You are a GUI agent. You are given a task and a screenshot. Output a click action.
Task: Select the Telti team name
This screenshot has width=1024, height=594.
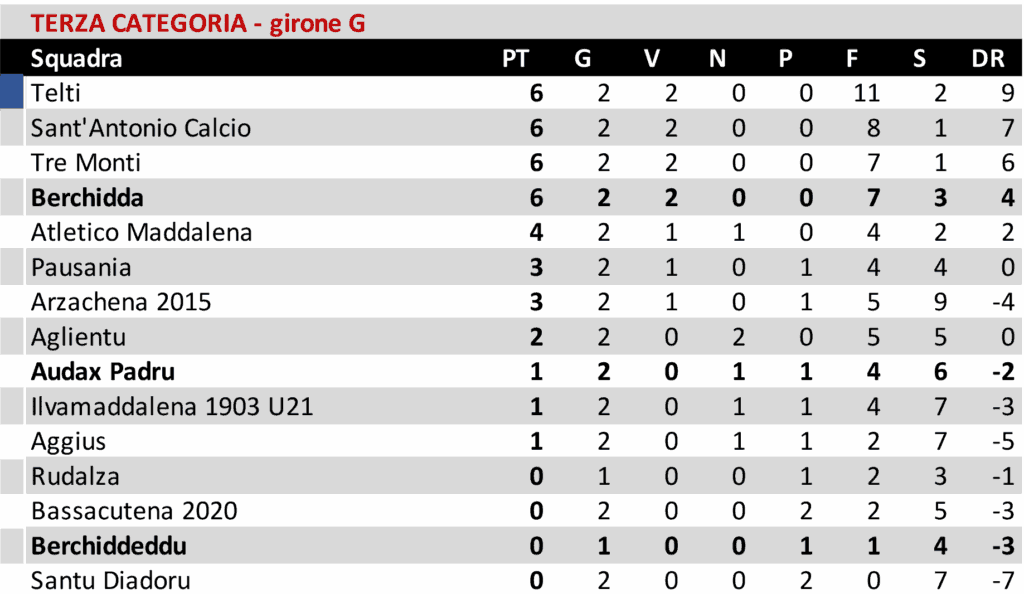pyautogui.click(x=56, y=93)
